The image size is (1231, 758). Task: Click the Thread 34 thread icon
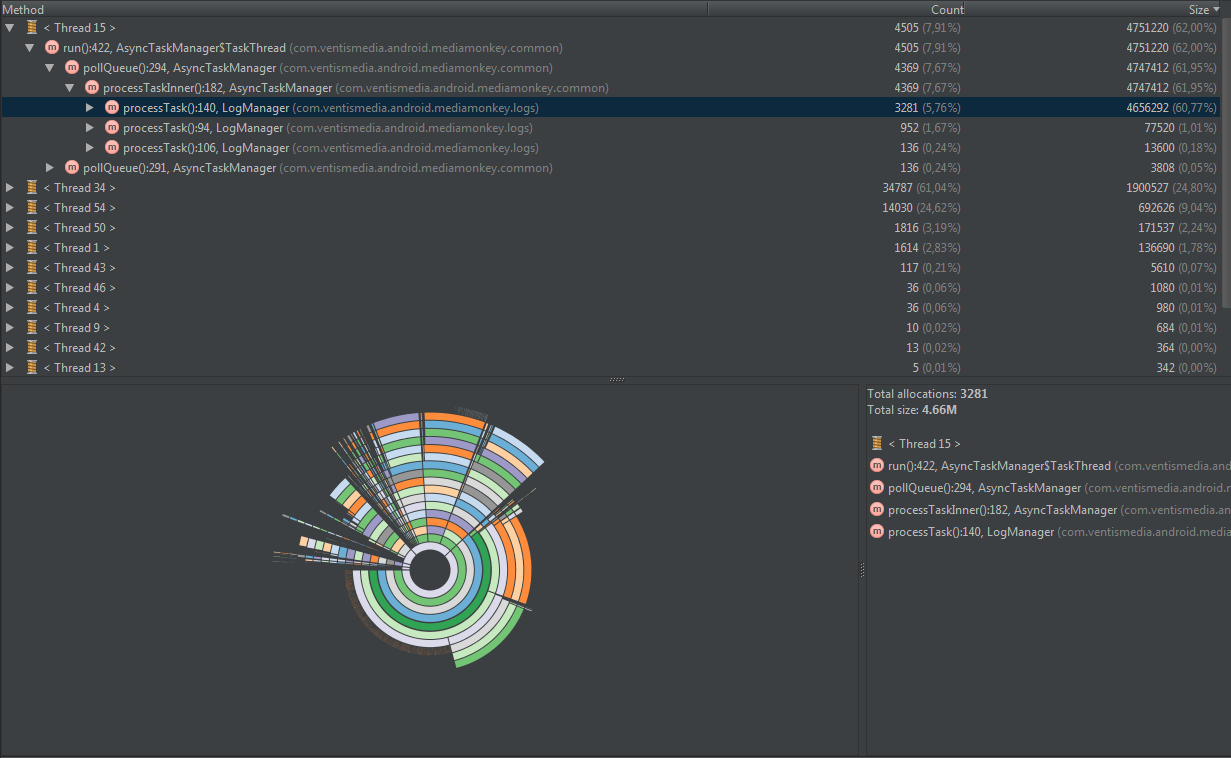(x=32, y=188)
